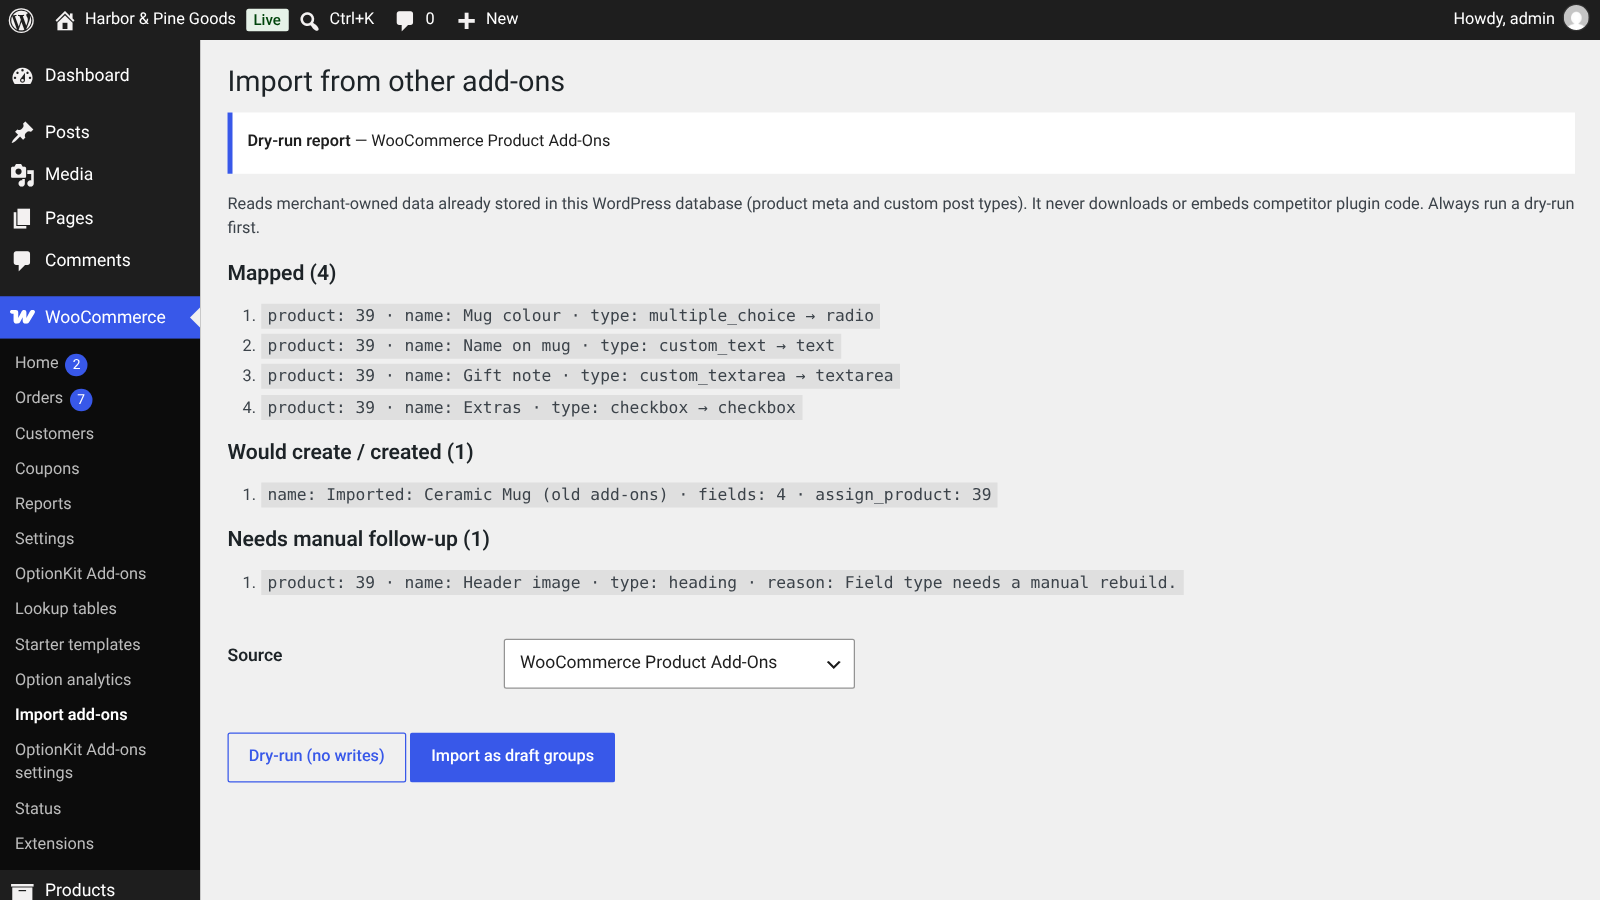
Task: Click the Dashboard gauge icon
Action: pyautogui.click(x=22, y=76)
